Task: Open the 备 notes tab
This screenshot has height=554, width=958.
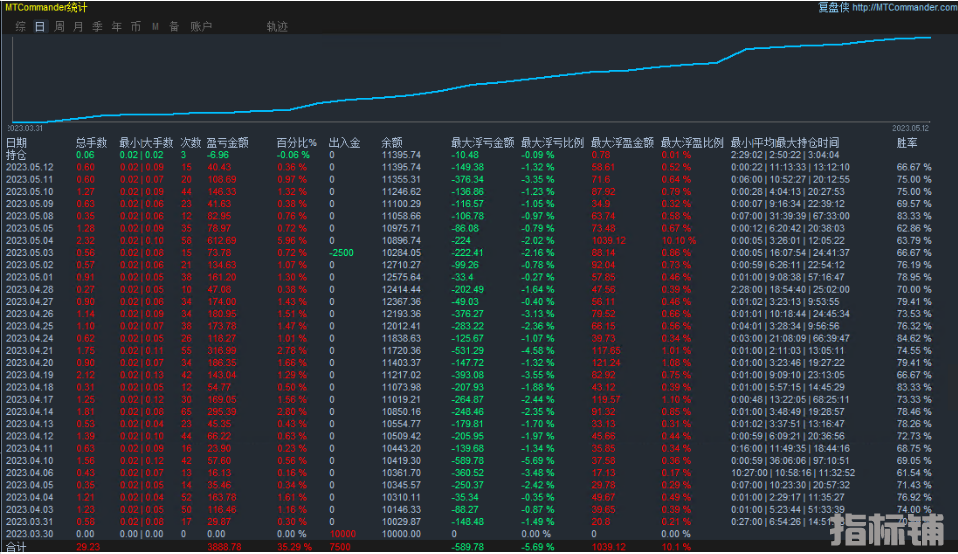Action: 174,26
